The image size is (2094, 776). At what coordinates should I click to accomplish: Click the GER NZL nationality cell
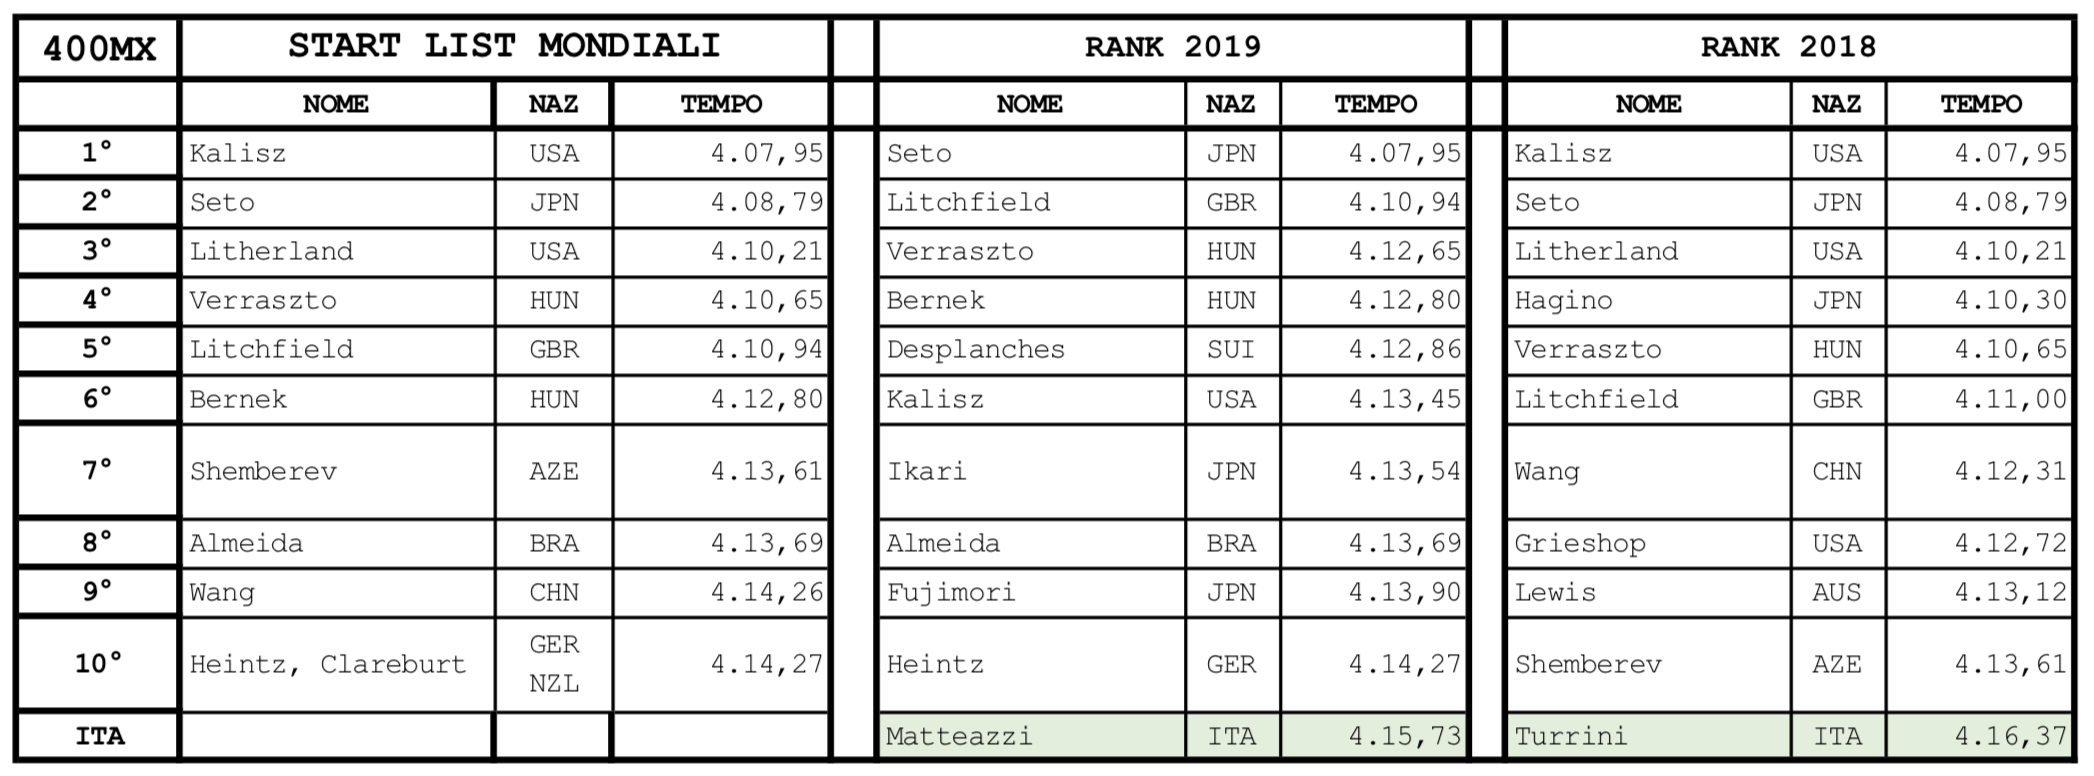pyautogui.click(x=553, y=664)
